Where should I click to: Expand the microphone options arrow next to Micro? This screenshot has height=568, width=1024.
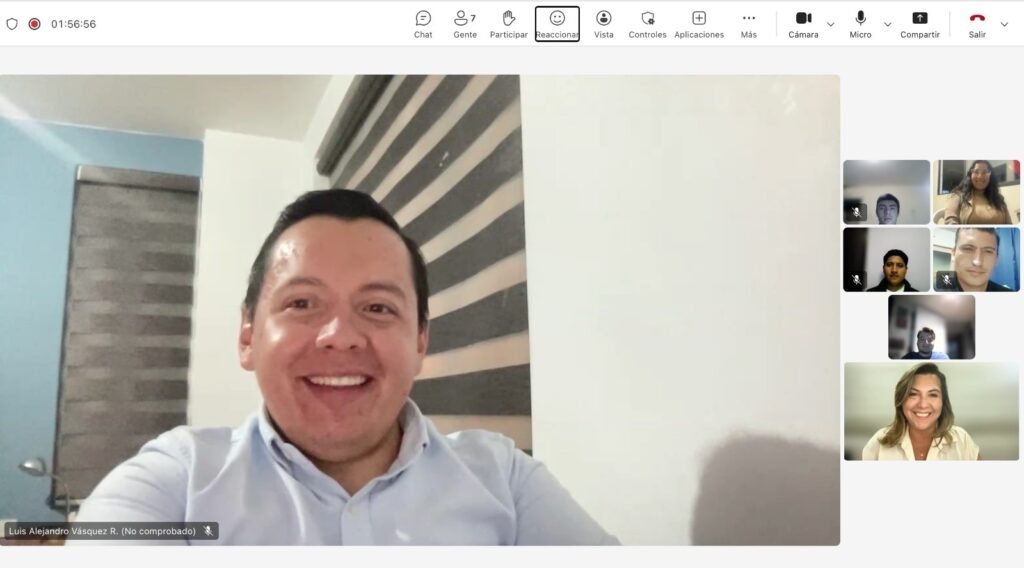(887, 24)
